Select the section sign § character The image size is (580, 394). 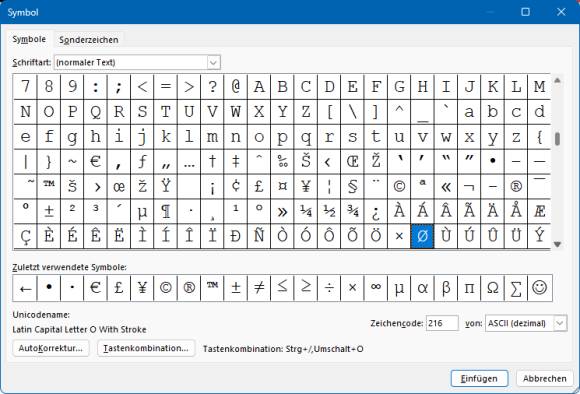(x=353, y=187)
